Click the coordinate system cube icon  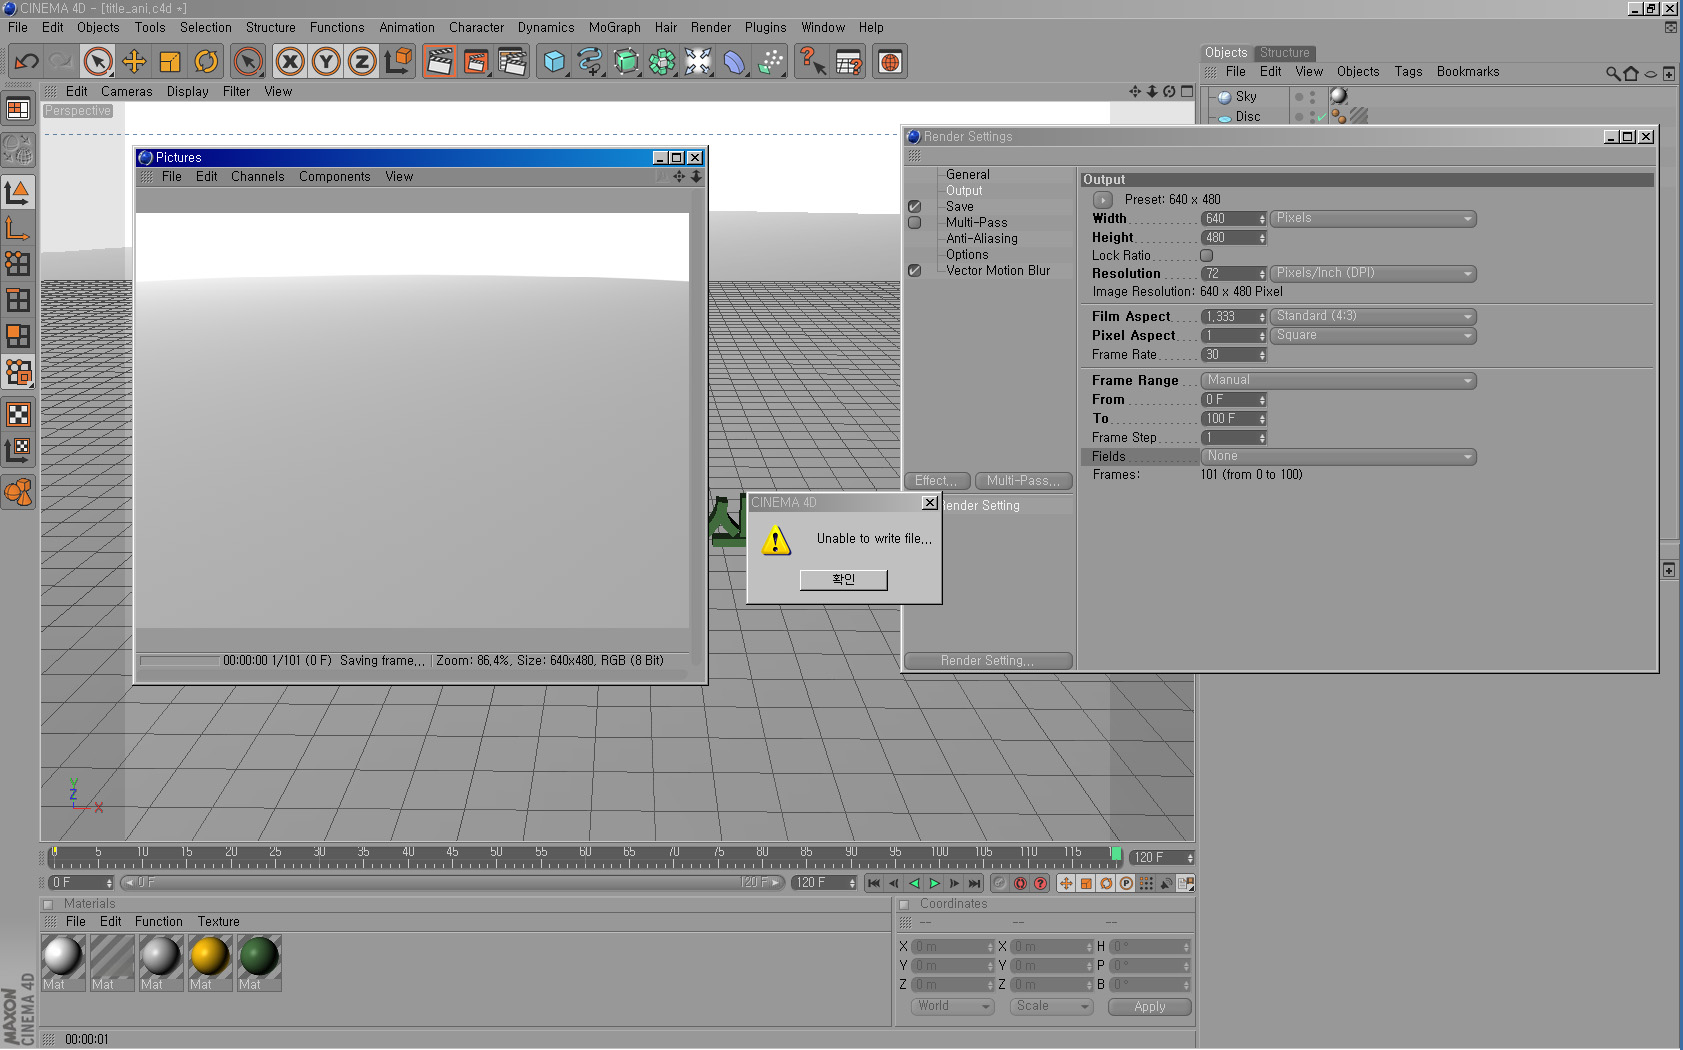coord(398,62)
